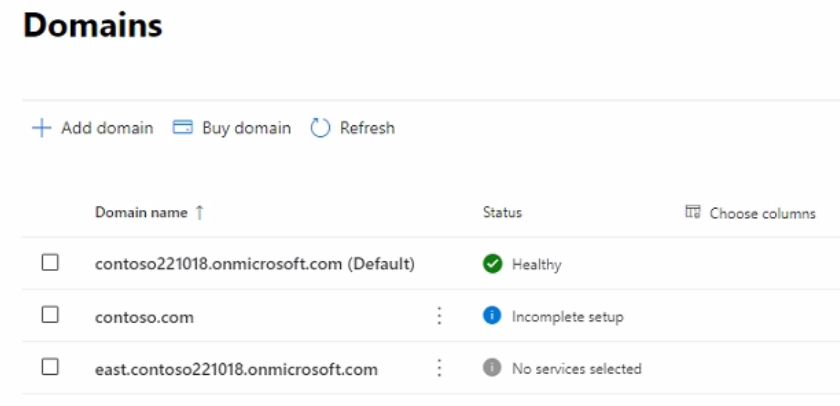
Task: Click the Buy domain button label
Action: click(246, 128)
